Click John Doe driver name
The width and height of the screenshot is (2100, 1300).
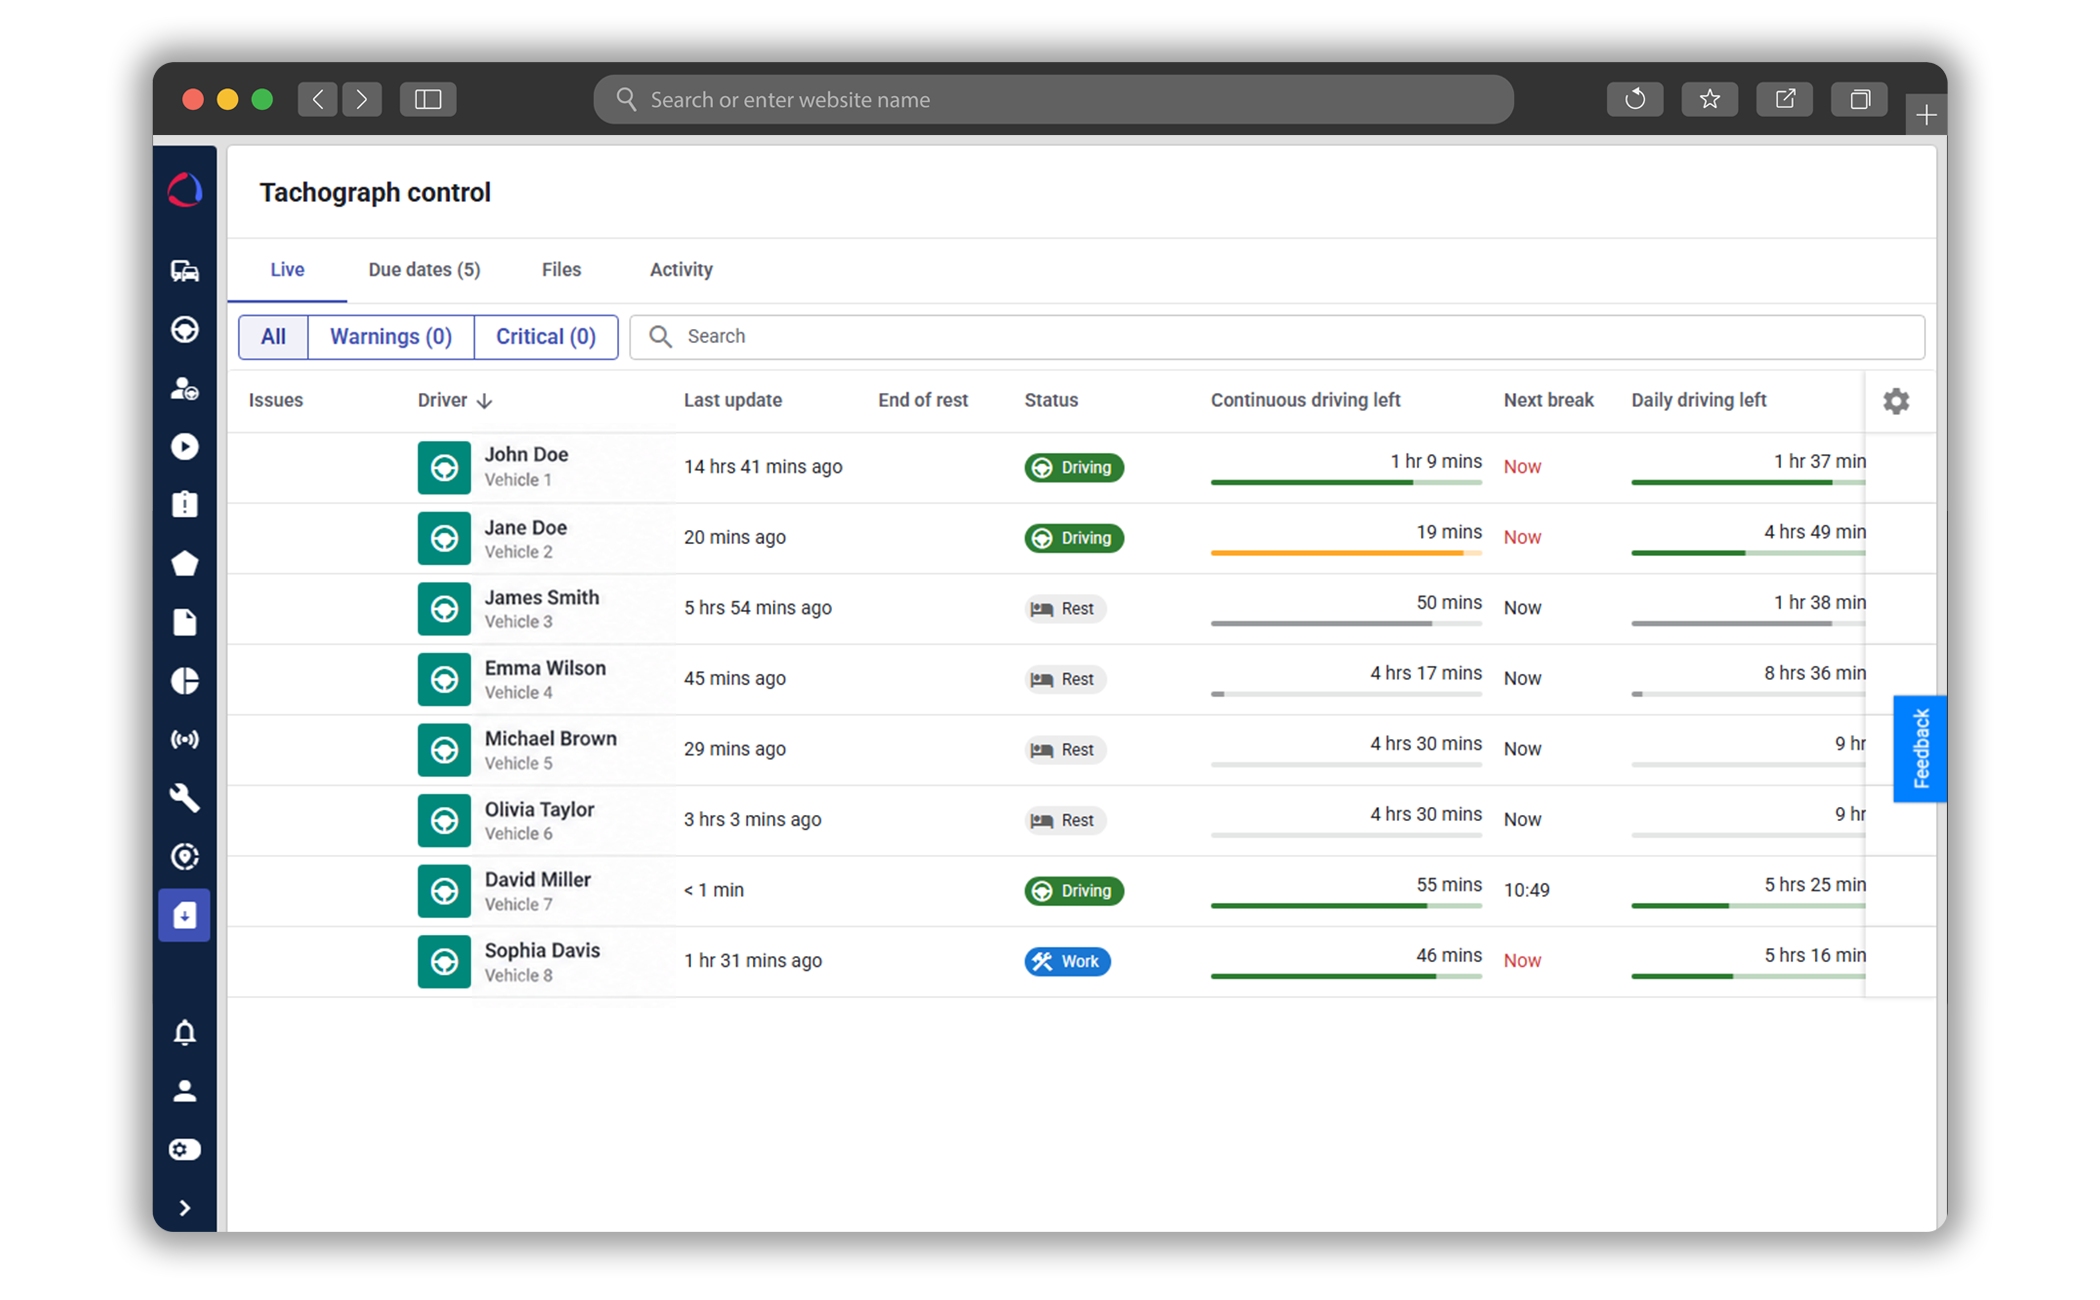coord(526,454)
